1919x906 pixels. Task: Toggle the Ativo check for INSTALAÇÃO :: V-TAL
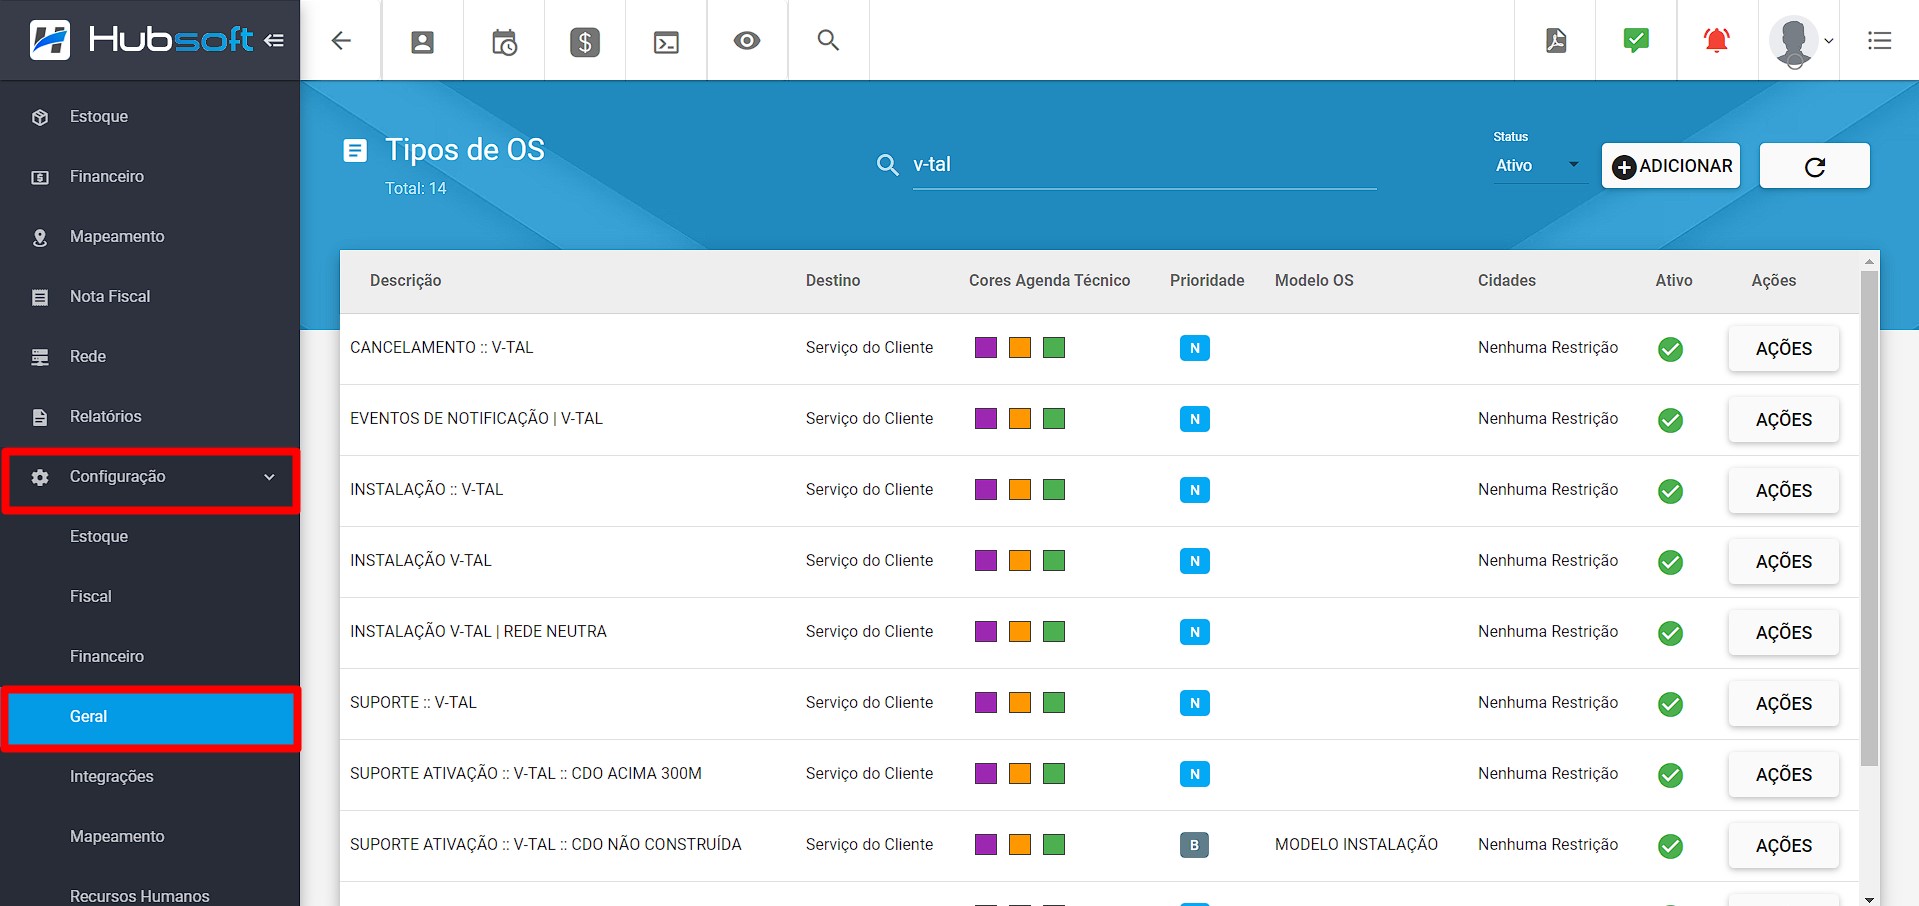point(1670,491)
